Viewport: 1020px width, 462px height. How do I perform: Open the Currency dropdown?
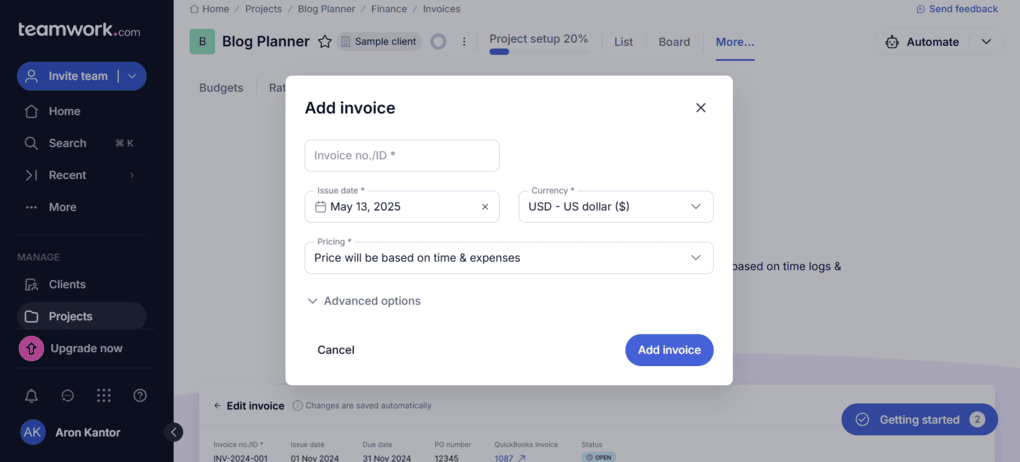pyautogui.click(x=616, y=207)
